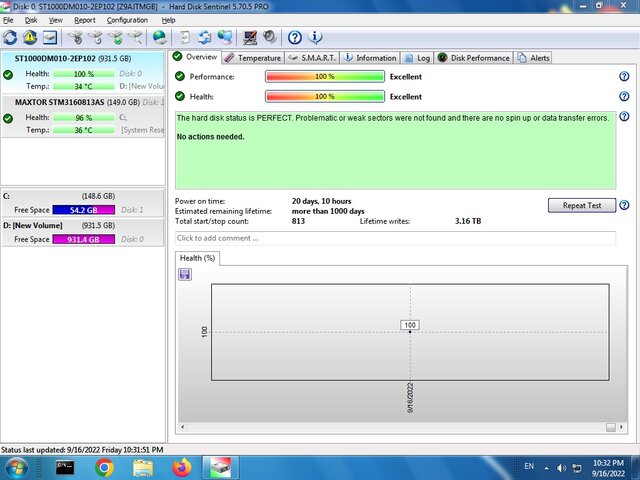The height and width of the screenshot is (480, 640).
Task: Click the help icon beside the Performance bar
Action: 624,76
